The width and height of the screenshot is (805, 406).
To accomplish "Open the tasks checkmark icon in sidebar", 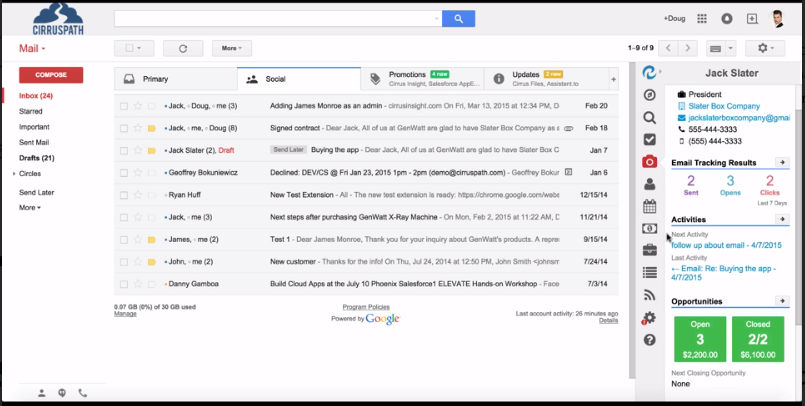I will click(649, 140).
